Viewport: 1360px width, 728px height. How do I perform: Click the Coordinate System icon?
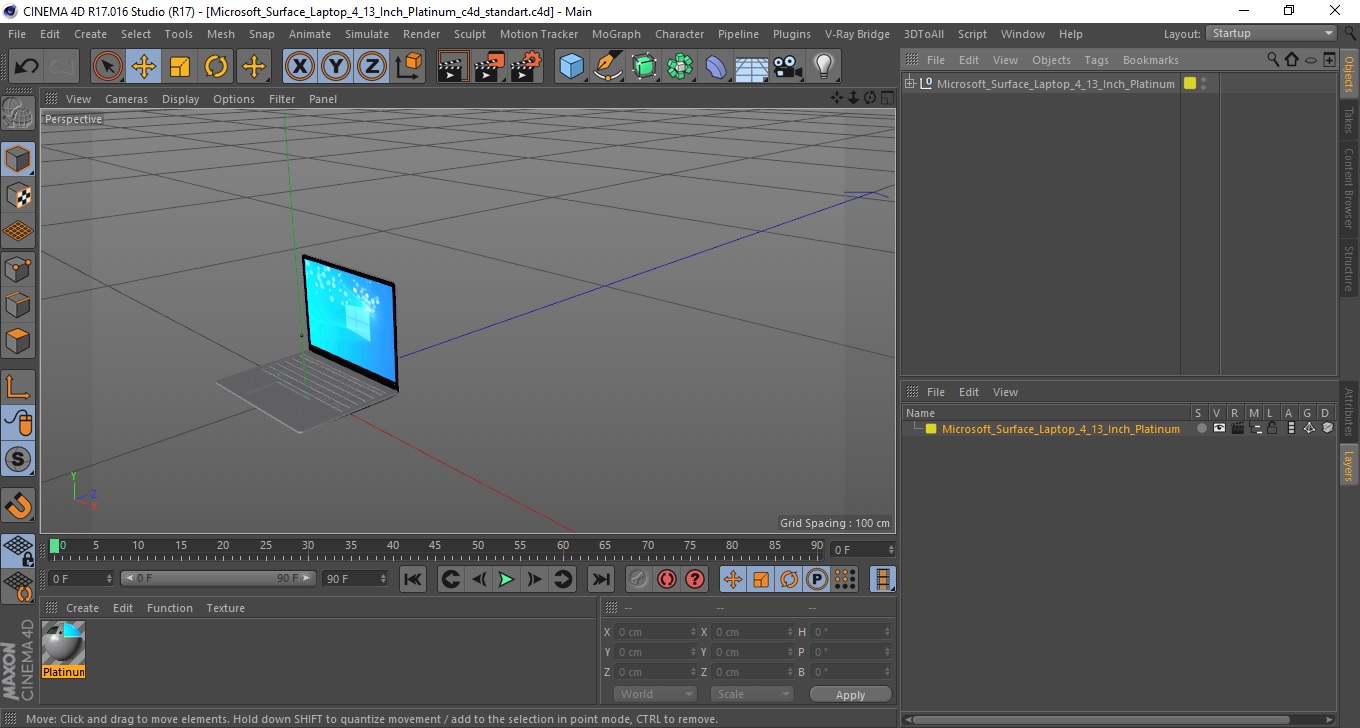408,67
